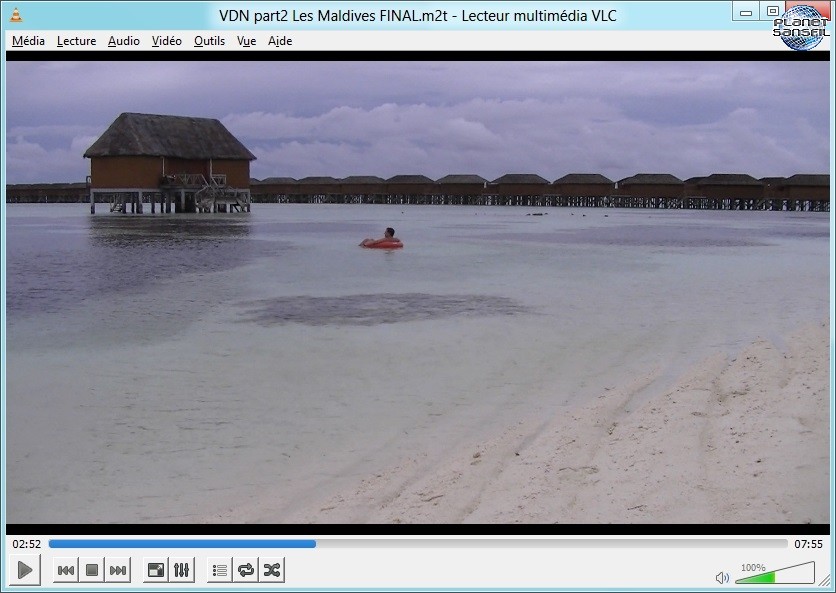
Task: Show the playlist view
Action: pos(220,570)
